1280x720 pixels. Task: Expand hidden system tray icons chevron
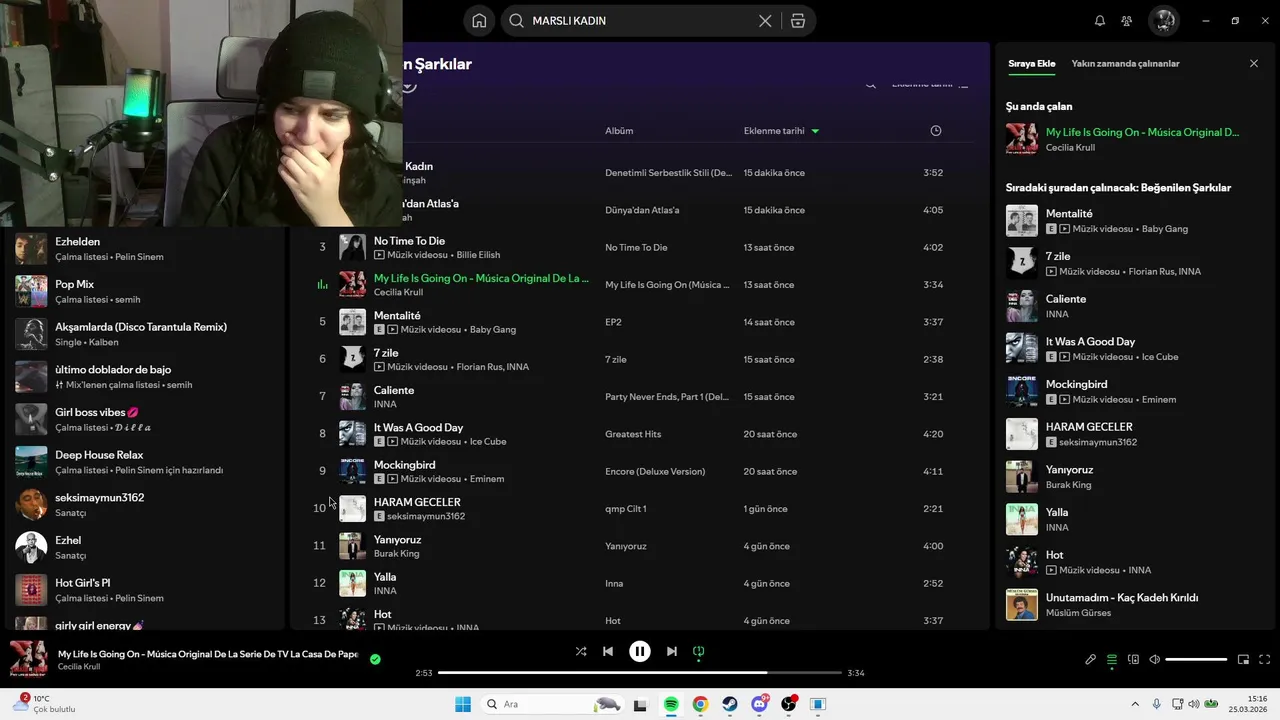click(1135, 704)
